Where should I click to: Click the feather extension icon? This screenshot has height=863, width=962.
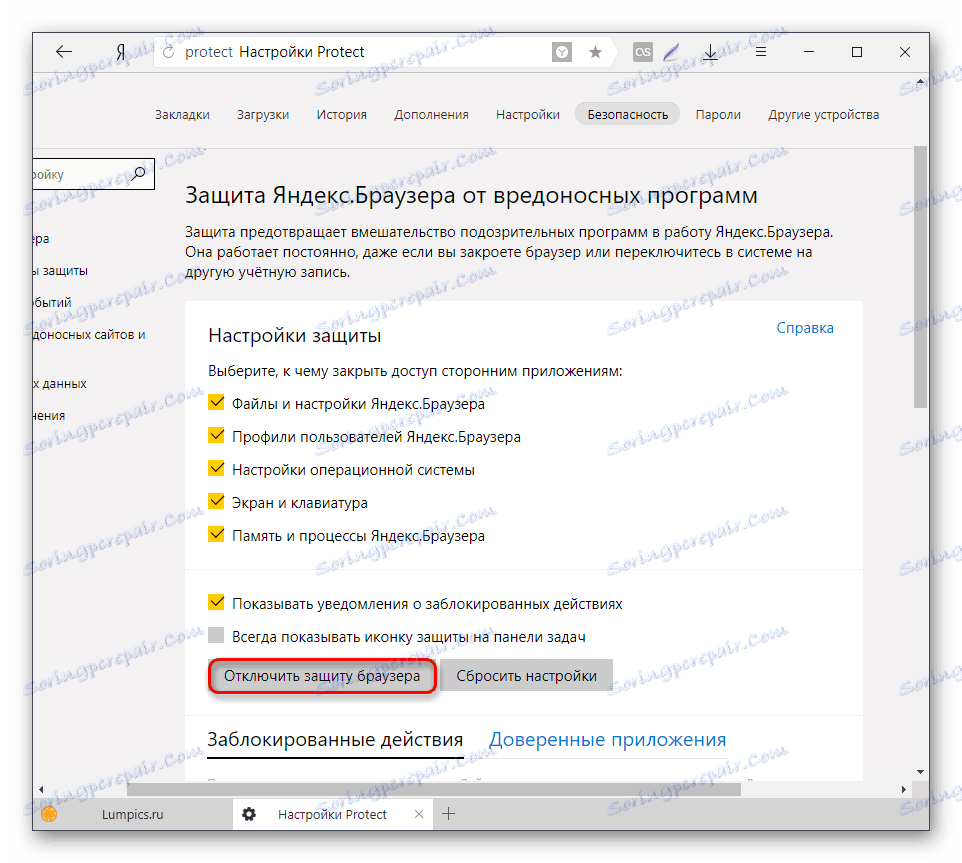coord(671,52)
